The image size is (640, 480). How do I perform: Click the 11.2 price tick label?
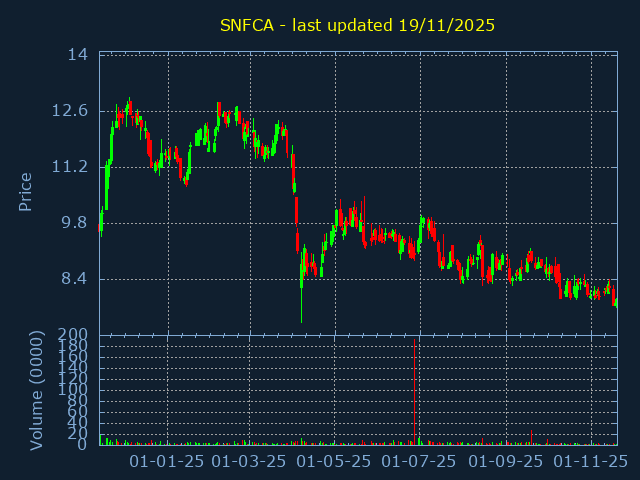[72, 166]
